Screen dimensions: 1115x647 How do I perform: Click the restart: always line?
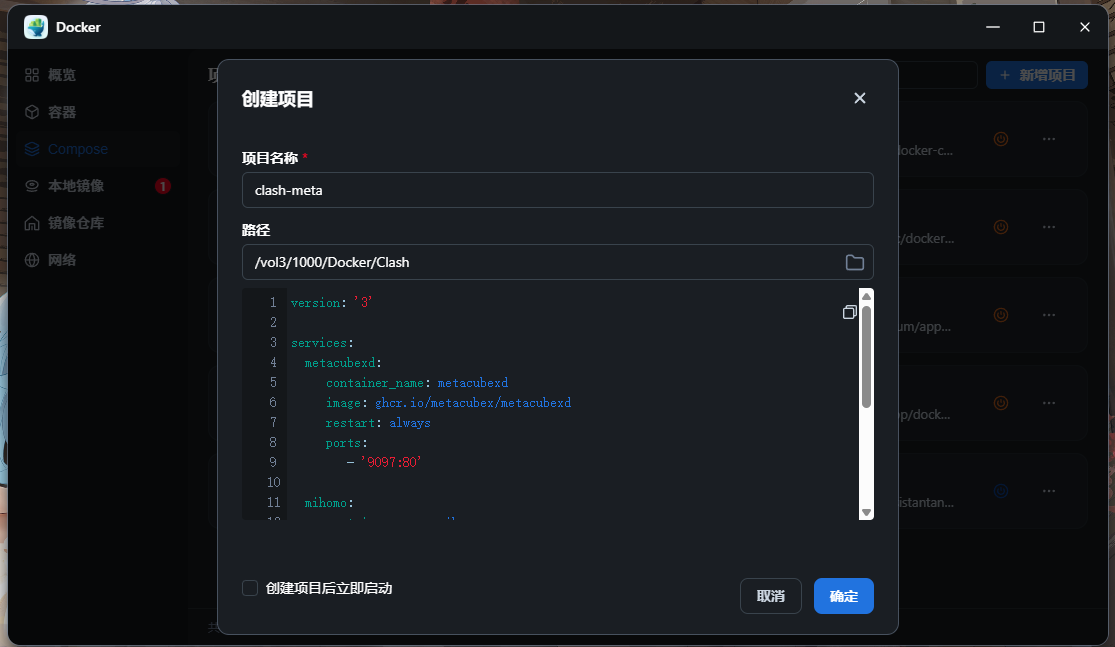click(x=378, y=423)
